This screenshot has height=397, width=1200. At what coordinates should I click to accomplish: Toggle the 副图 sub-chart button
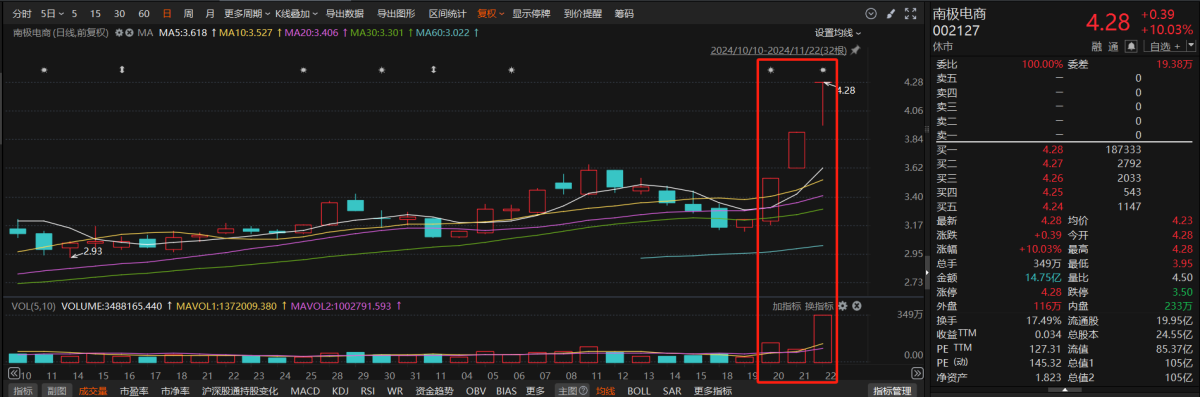point(57,391)
